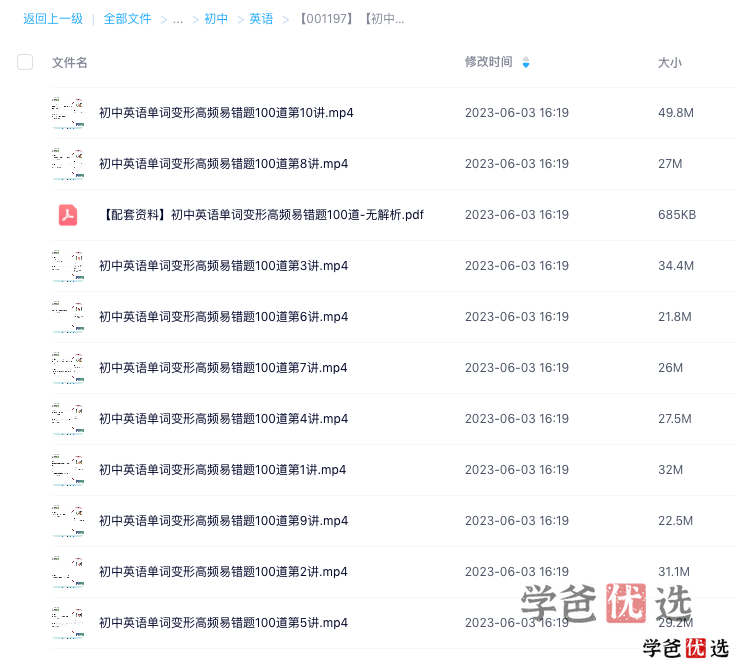Click the modified date of 第1讲.mp4
The image size is (736, 663).
tap(517, 470)
